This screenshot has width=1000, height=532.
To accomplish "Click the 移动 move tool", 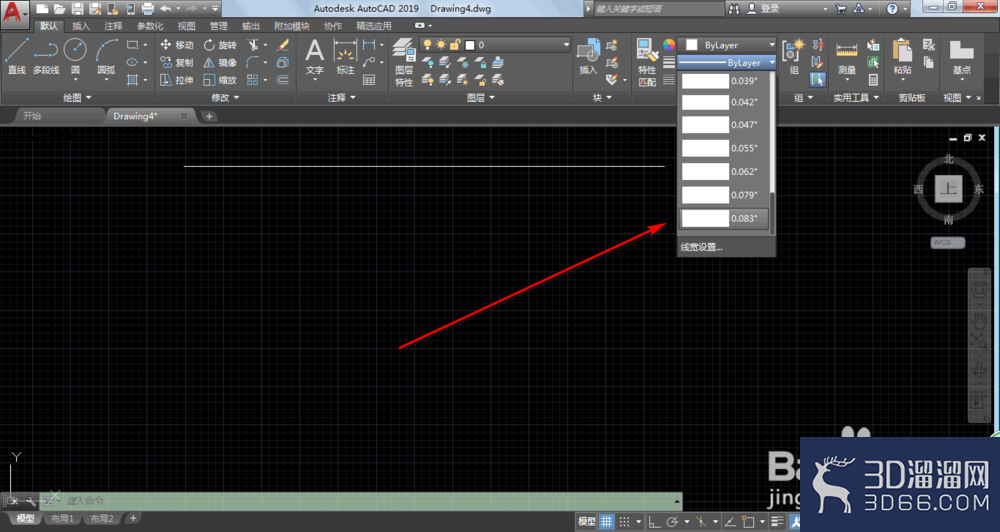I will (177, 45).
